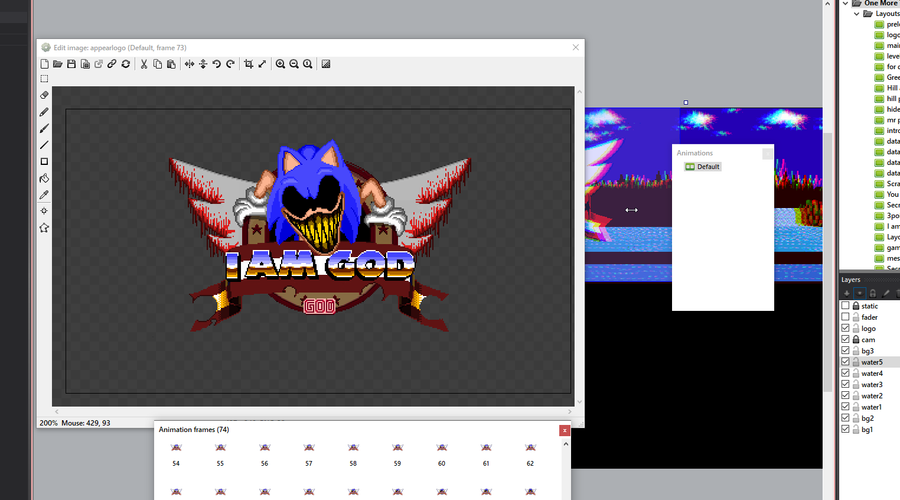This screenshot has width=900, height=500.
Task: Toggle the checkered background brightness icon
Action: 326,64
